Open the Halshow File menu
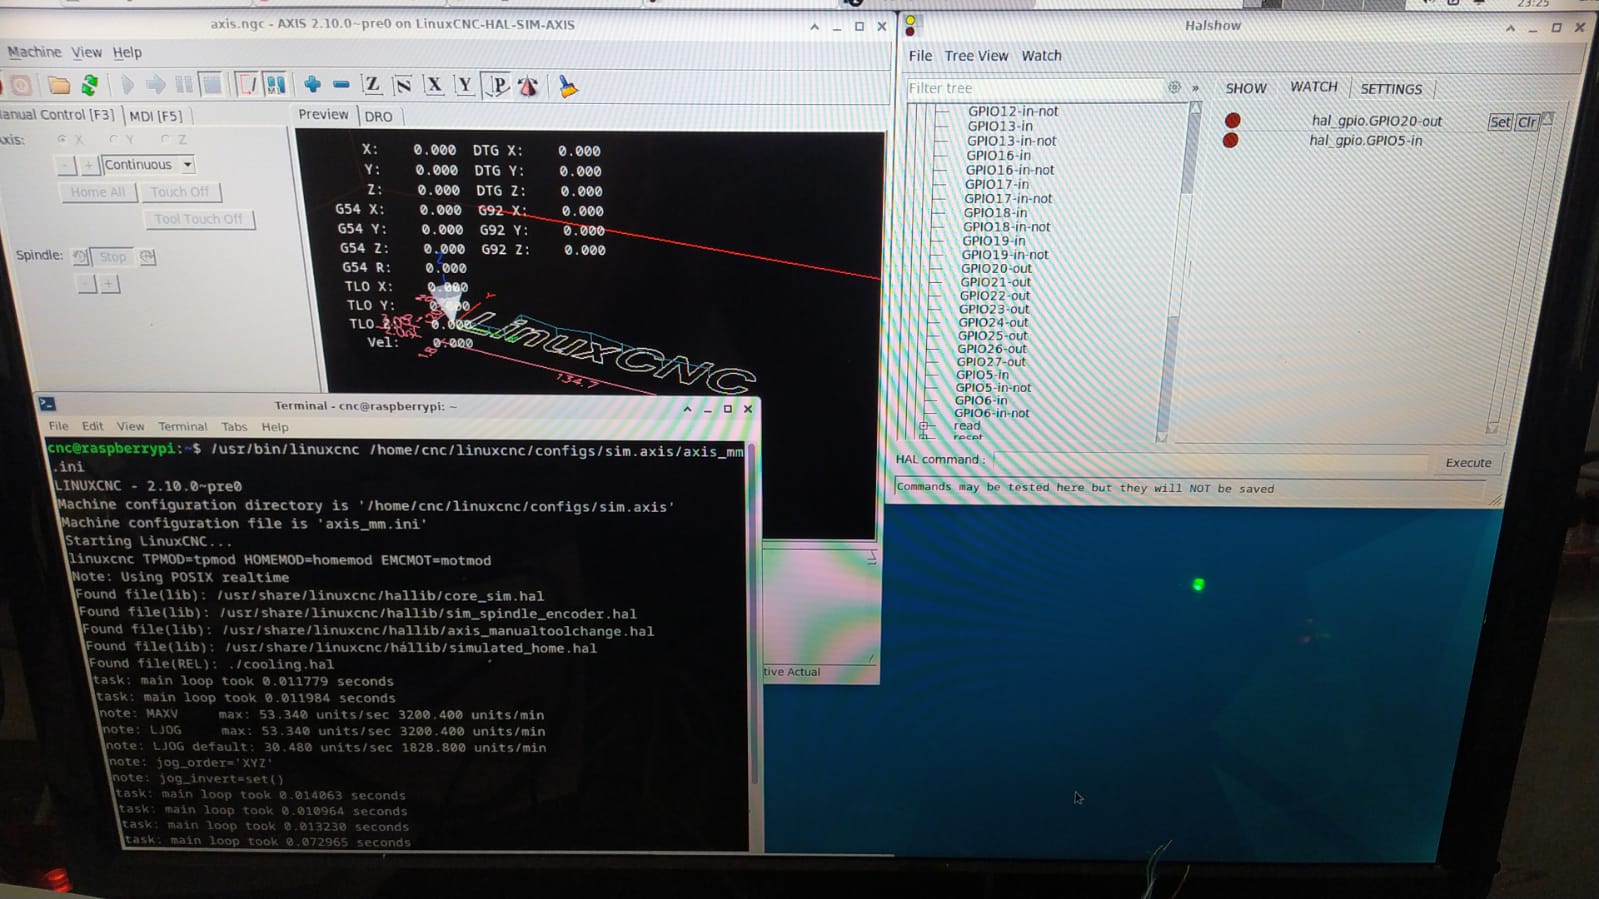The width and height of the screenshot is (1599, 899). 920,56
